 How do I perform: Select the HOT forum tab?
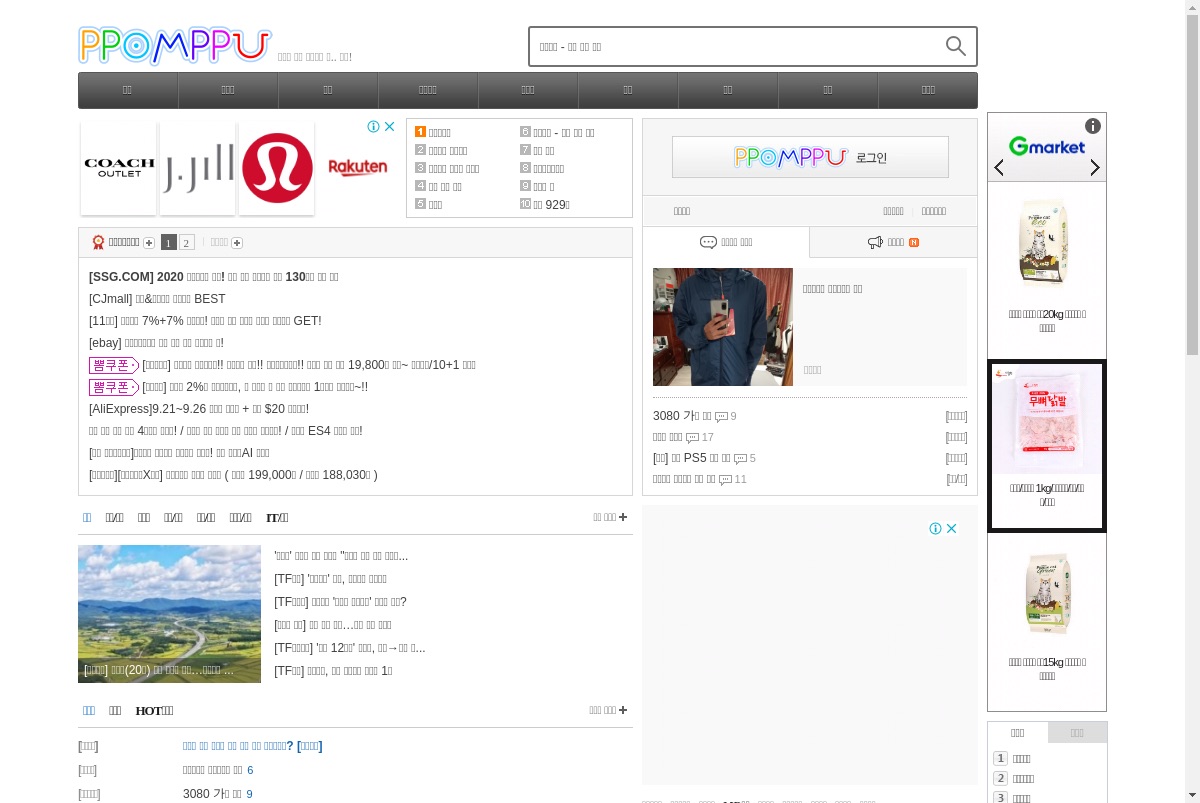pyautogui.click(x=154, y=711)
